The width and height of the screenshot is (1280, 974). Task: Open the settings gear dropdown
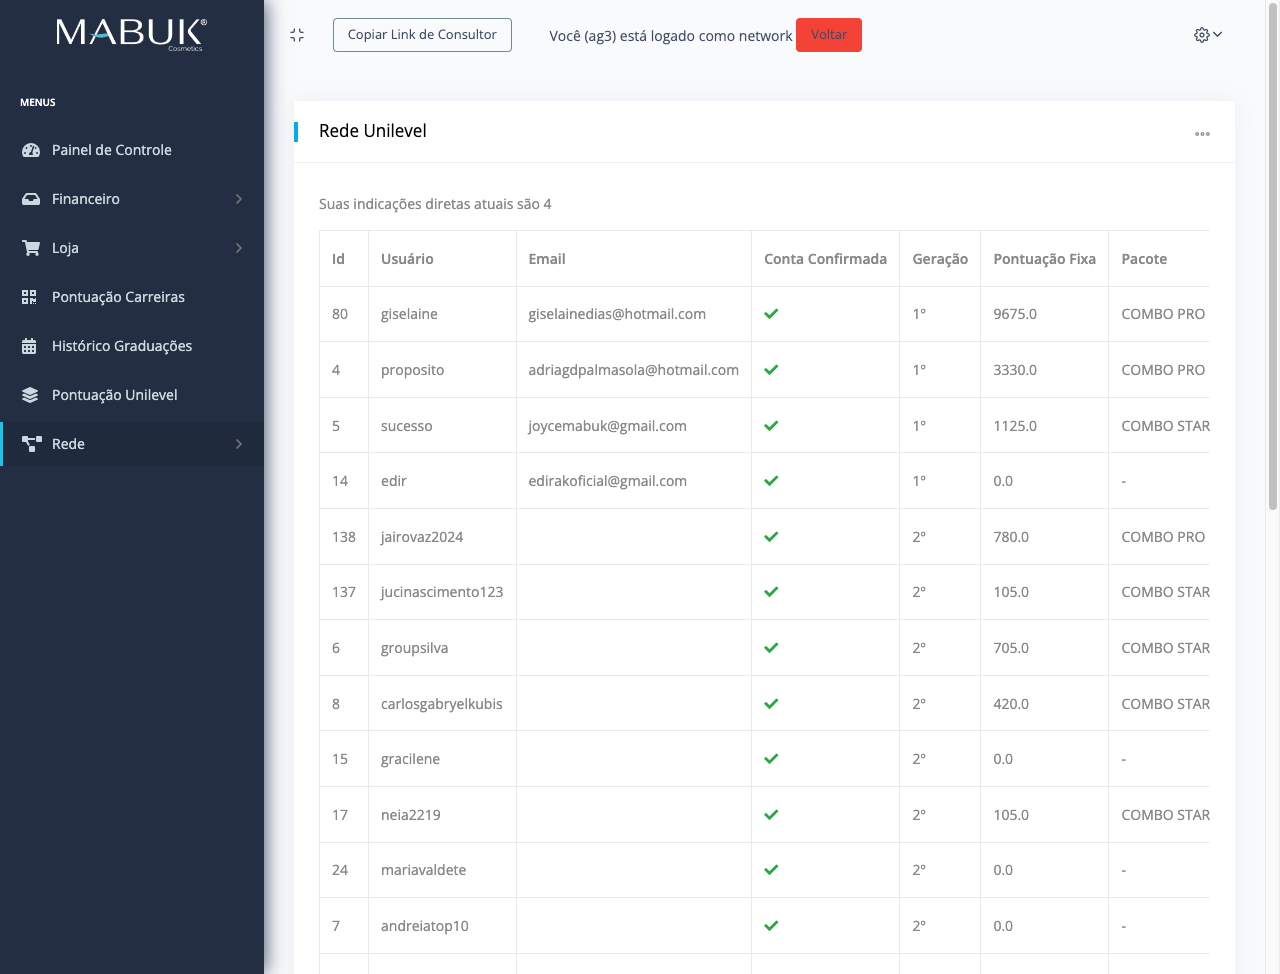(x=1207, y=35)
